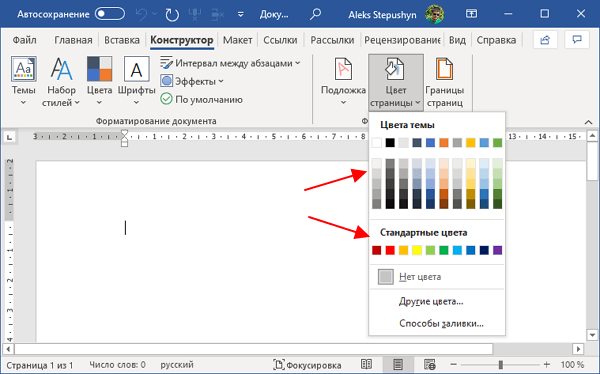Toggle the Автосохранение switch
This screenshot has height=374, width=600.
[x=110, y=14]
